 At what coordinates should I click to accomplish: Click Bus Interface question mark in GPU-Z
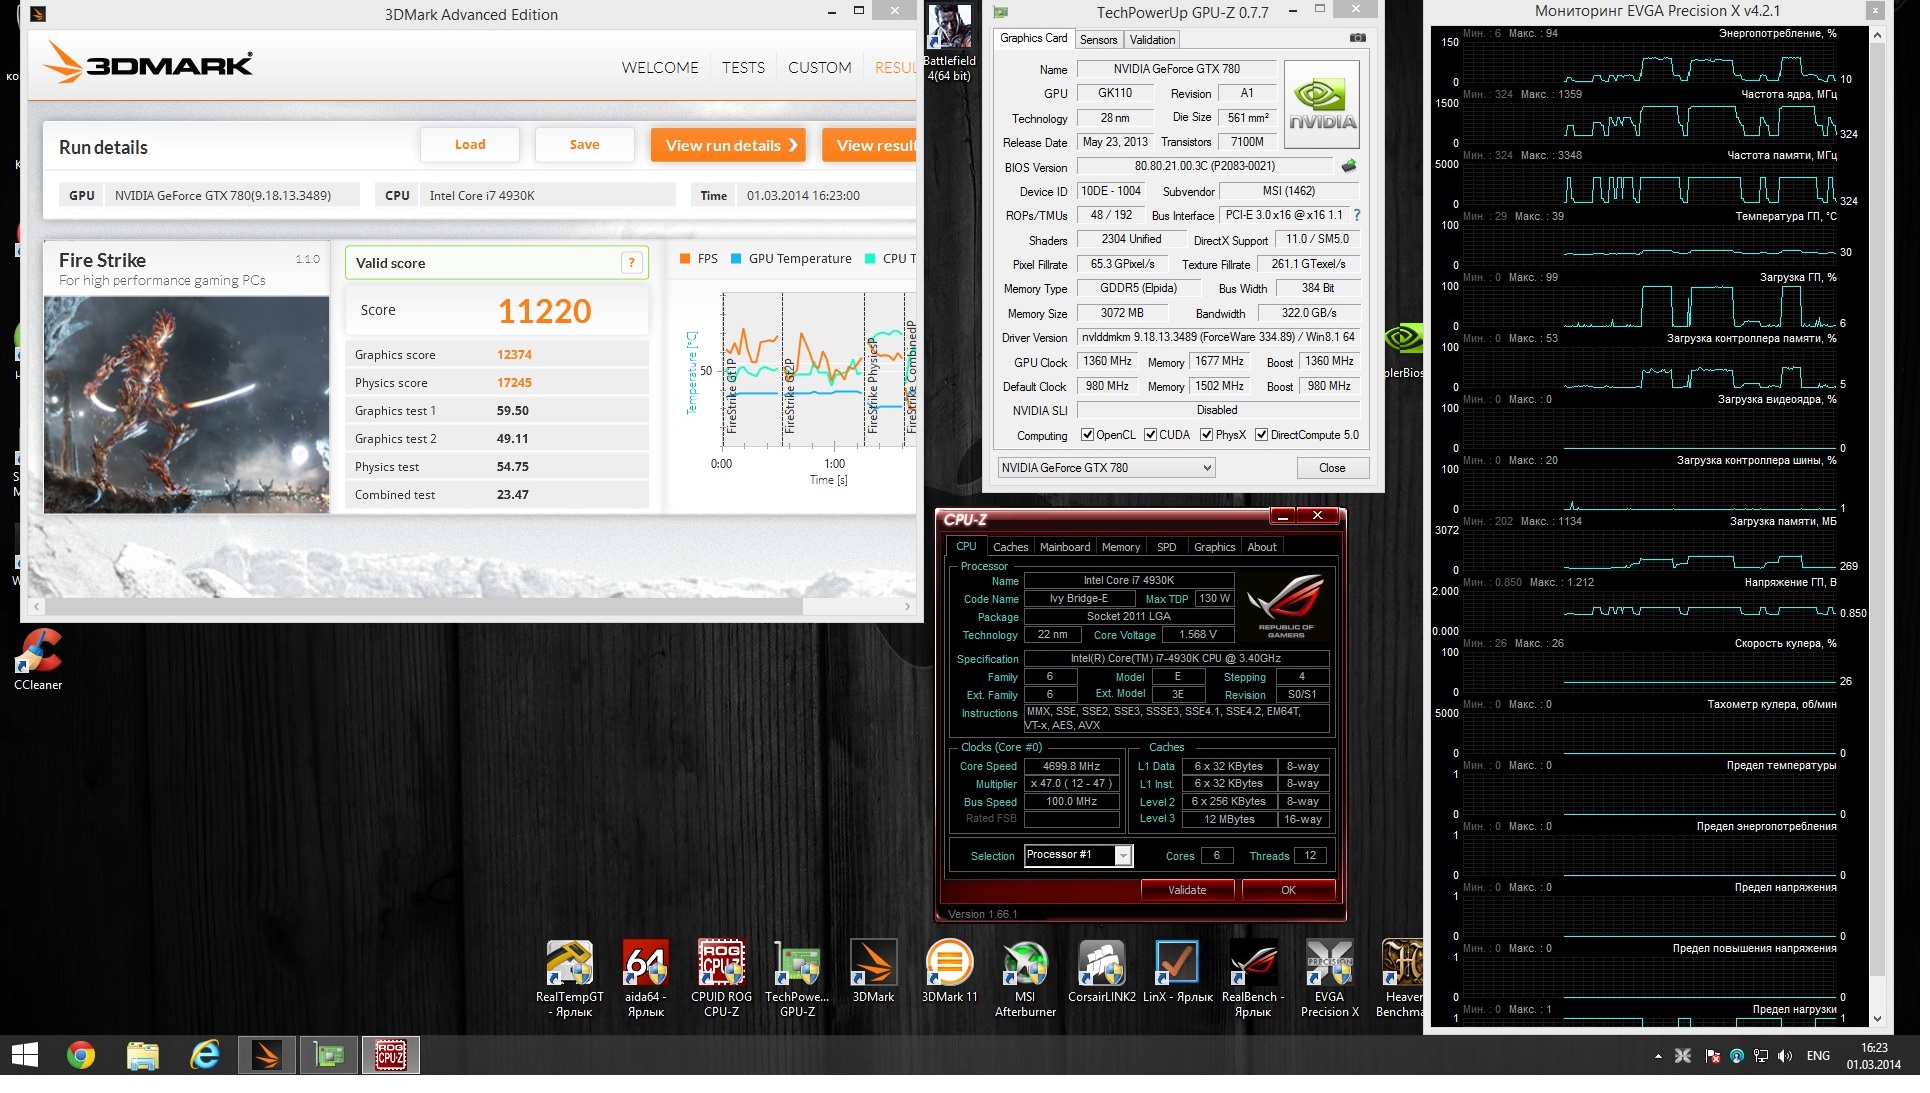point(1357,215)
